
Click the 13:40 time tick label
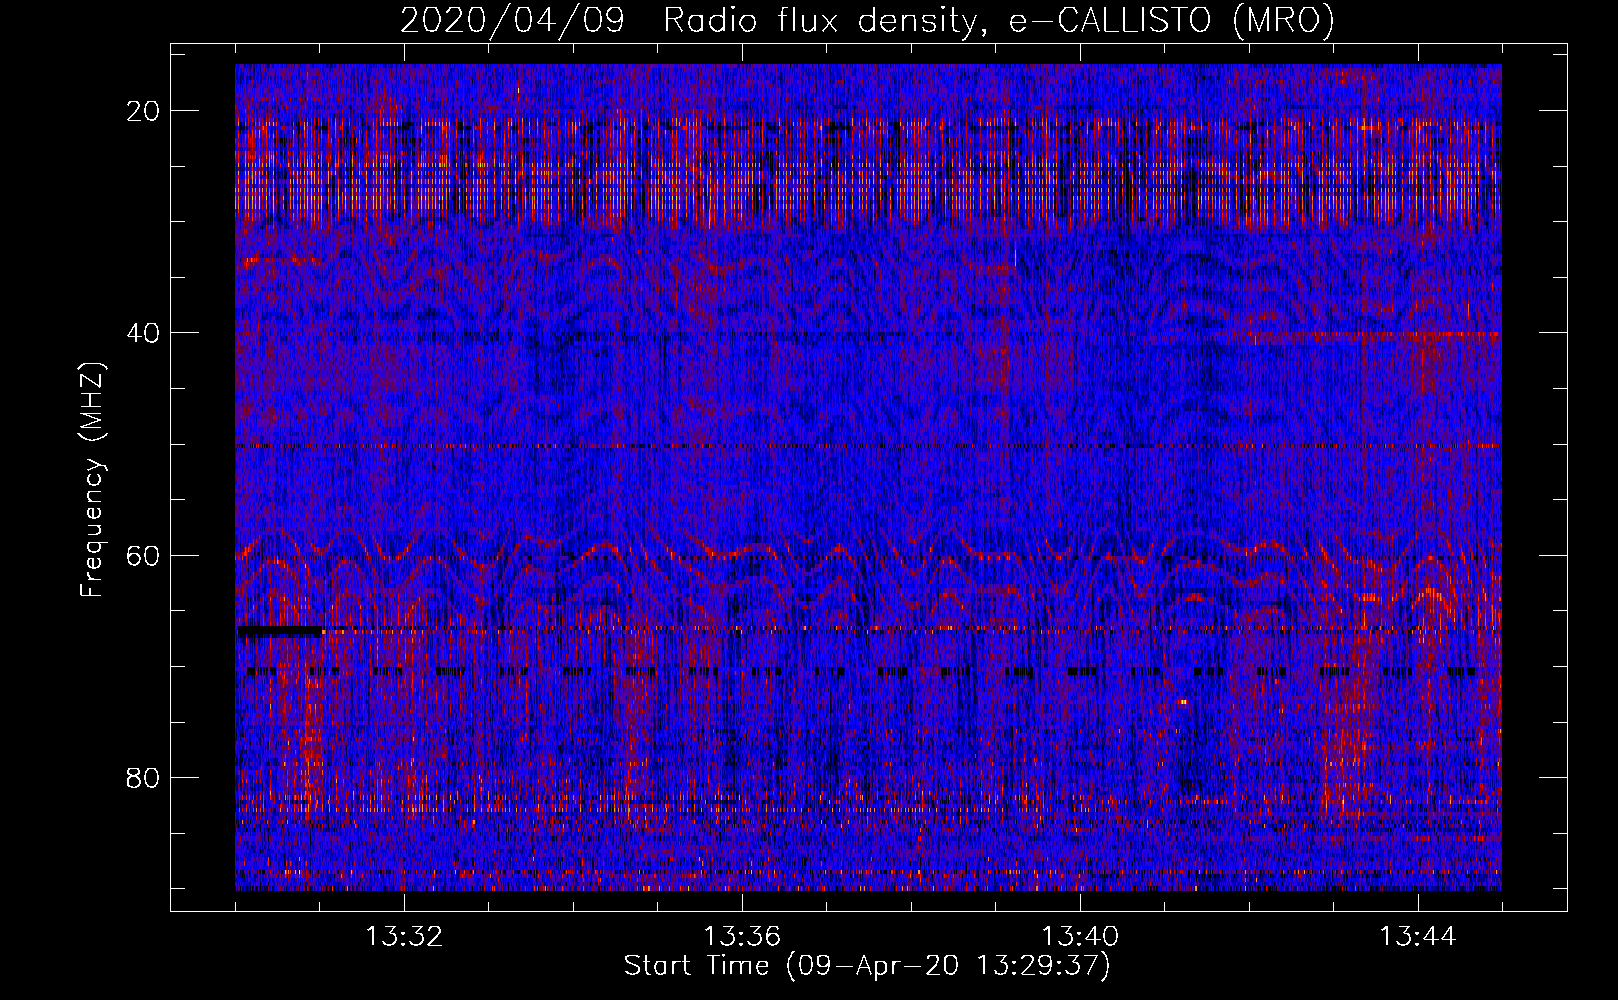click(x=1080, y=937)
